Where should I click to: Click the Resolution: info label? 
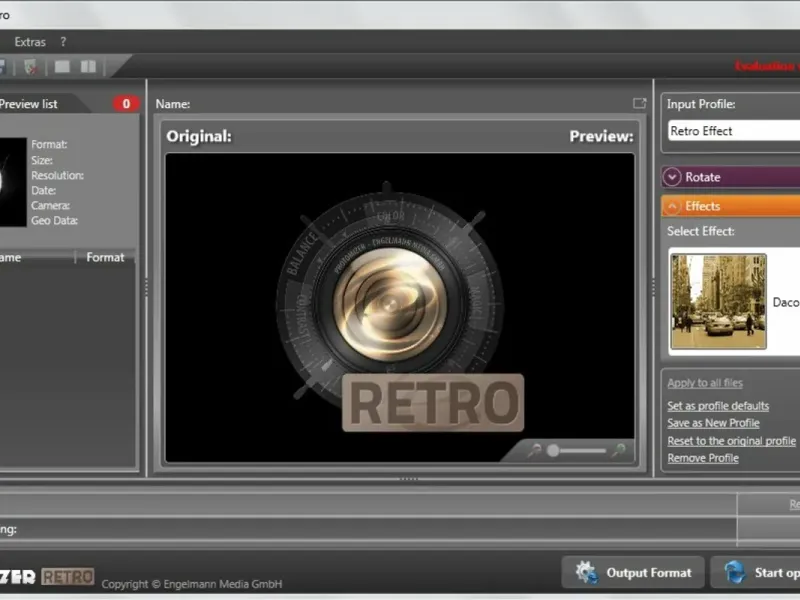click(57, 176)
